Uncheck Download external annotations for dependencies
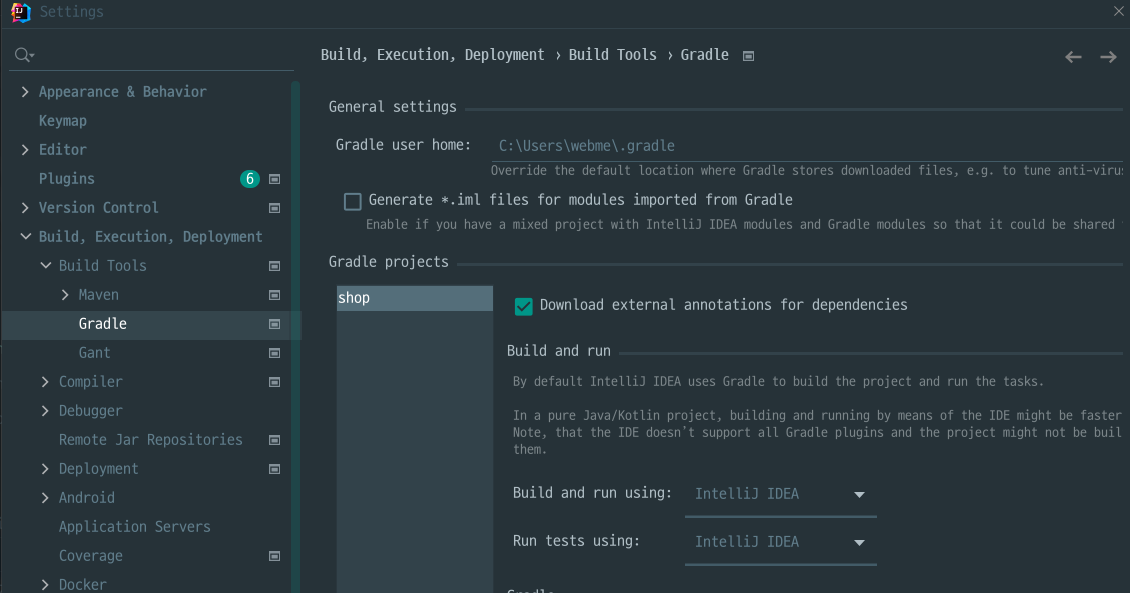The width and height of the screenshot is (1130, 593). click(x=524, y=306)
